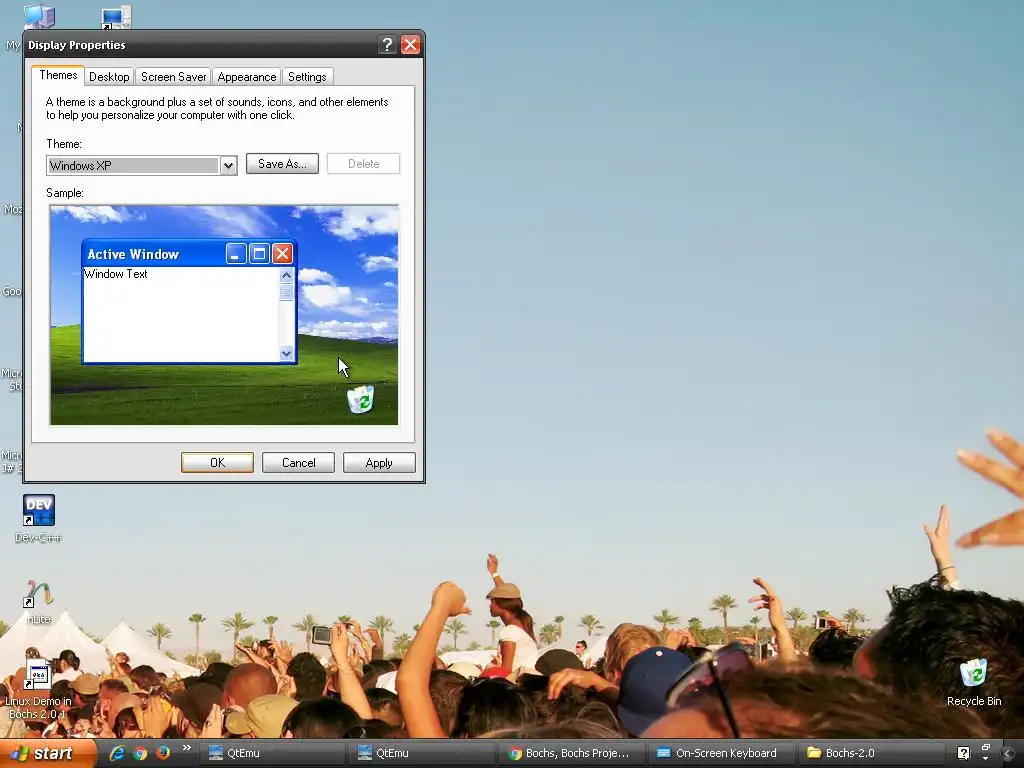Open the Settings tab
The image size is (1024, 768).
click(307, 77)
